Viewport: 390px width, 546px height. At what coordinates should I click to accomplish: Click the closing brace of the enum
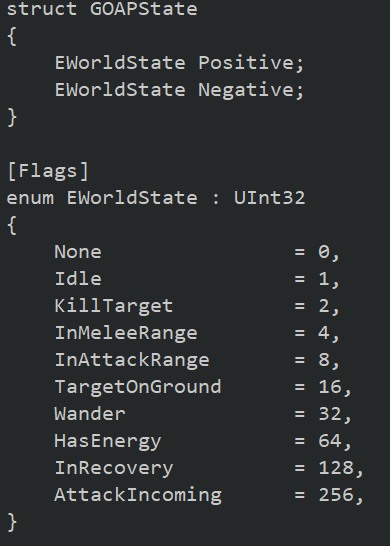tap(12, 522)
